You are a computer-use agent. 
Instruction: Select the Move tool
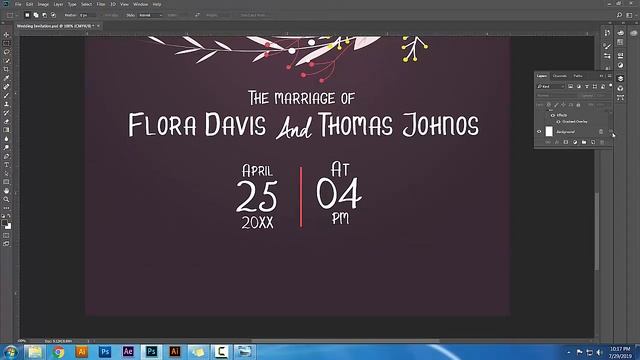tap(6, 35)
